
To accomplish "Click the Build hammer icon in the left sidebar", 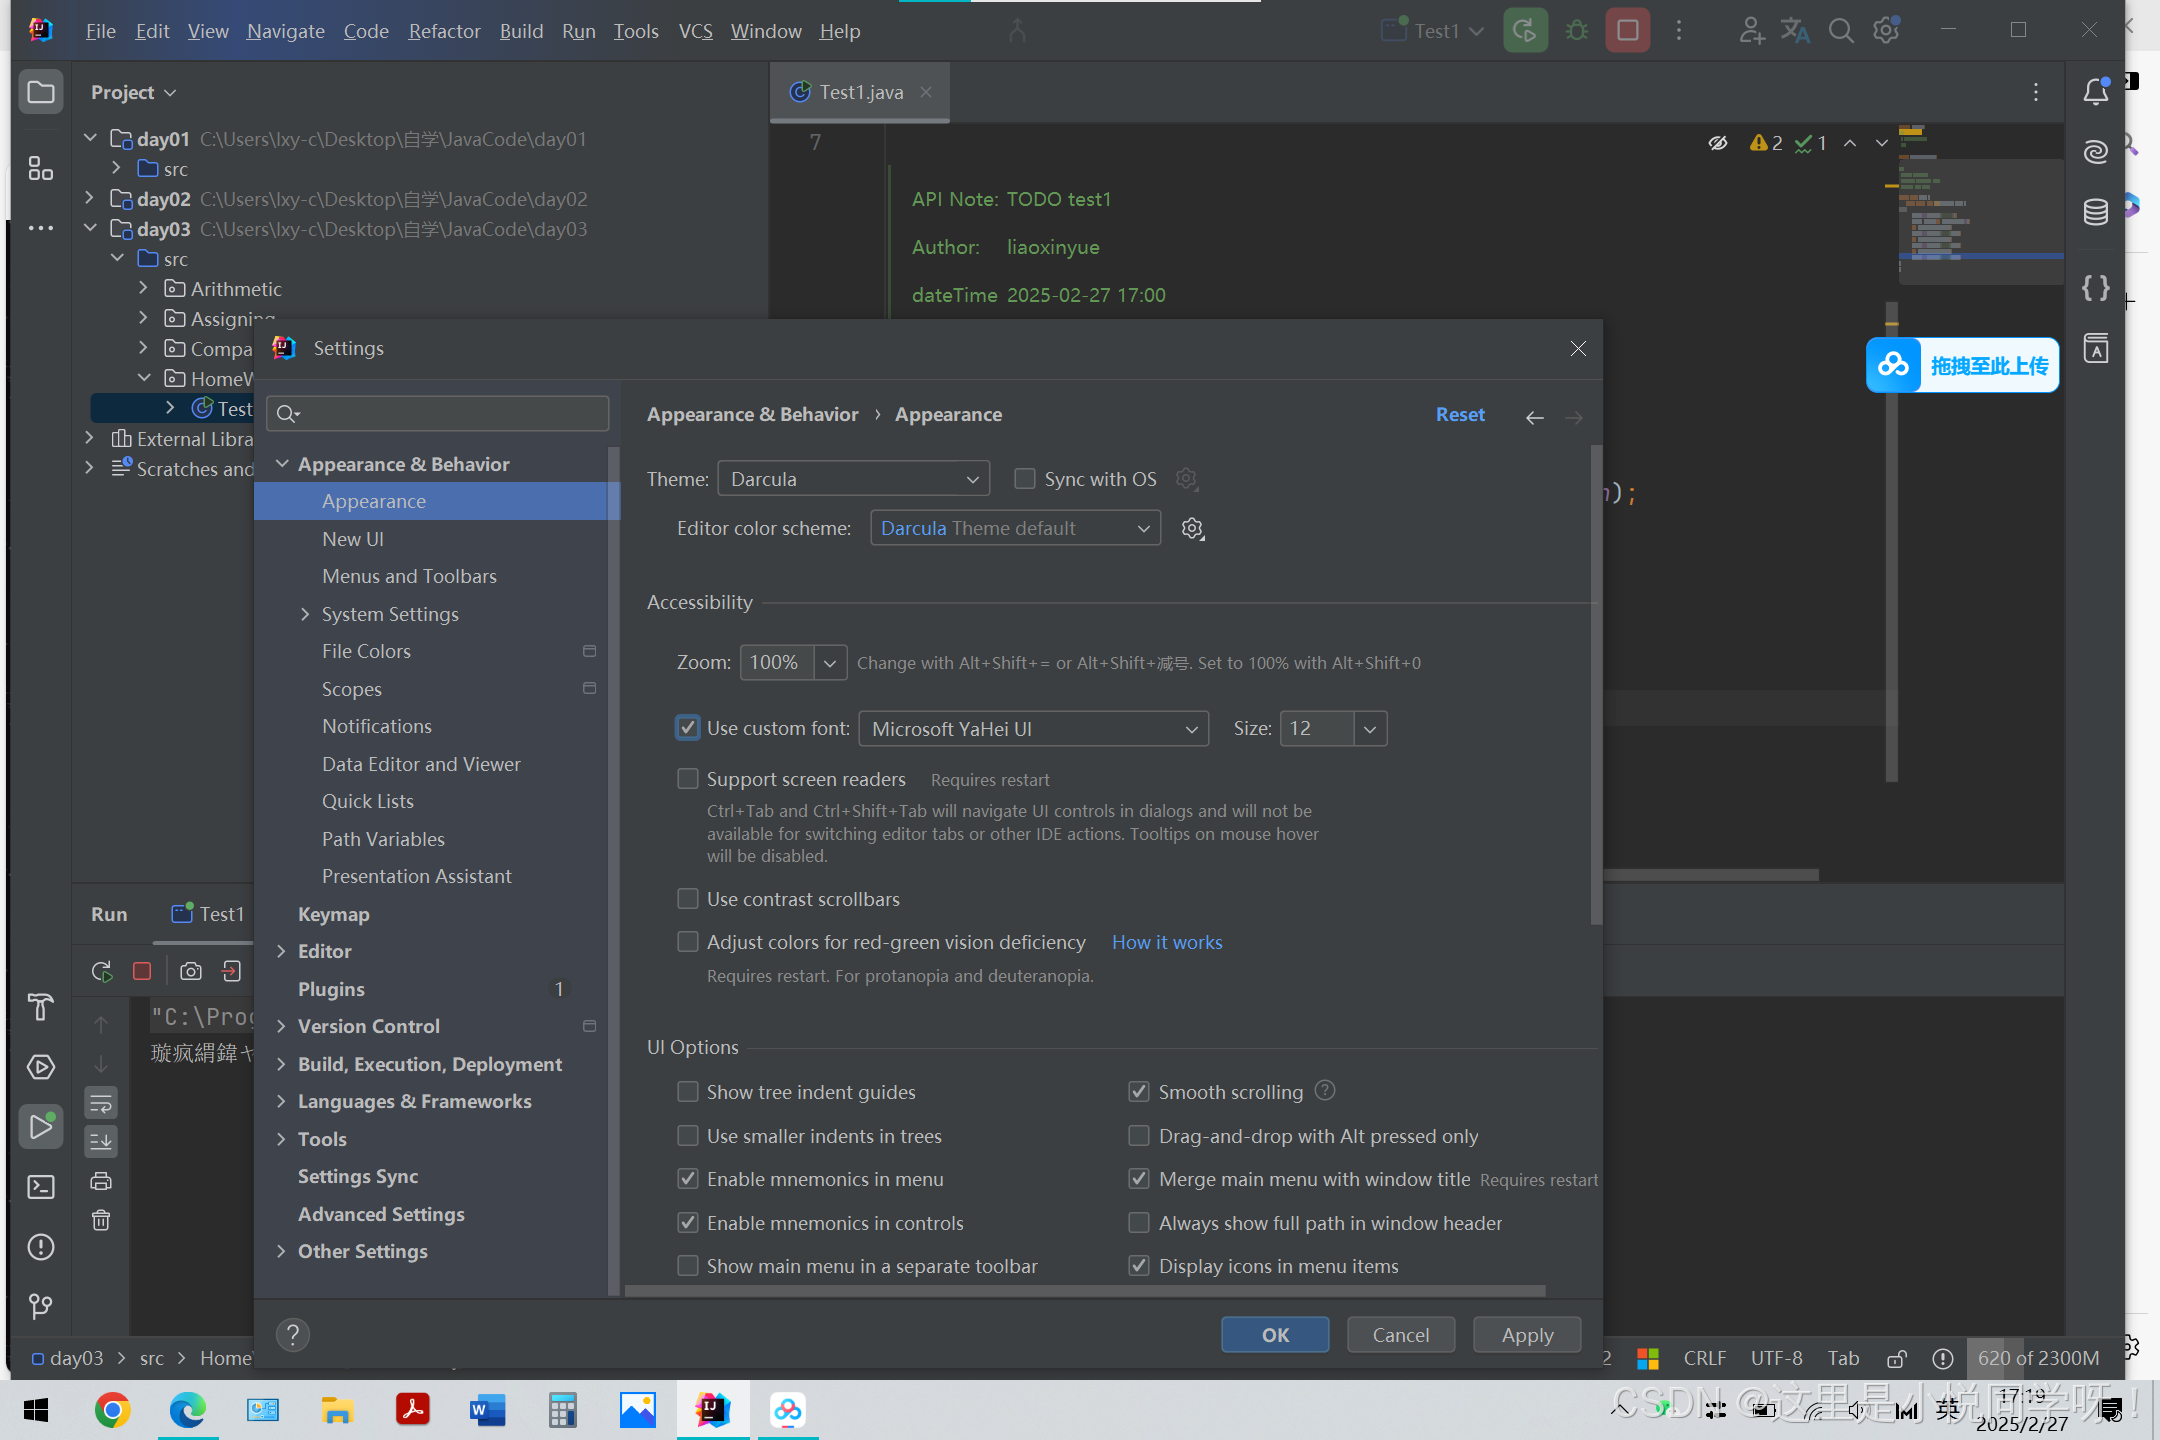I will click(41, 1007).
